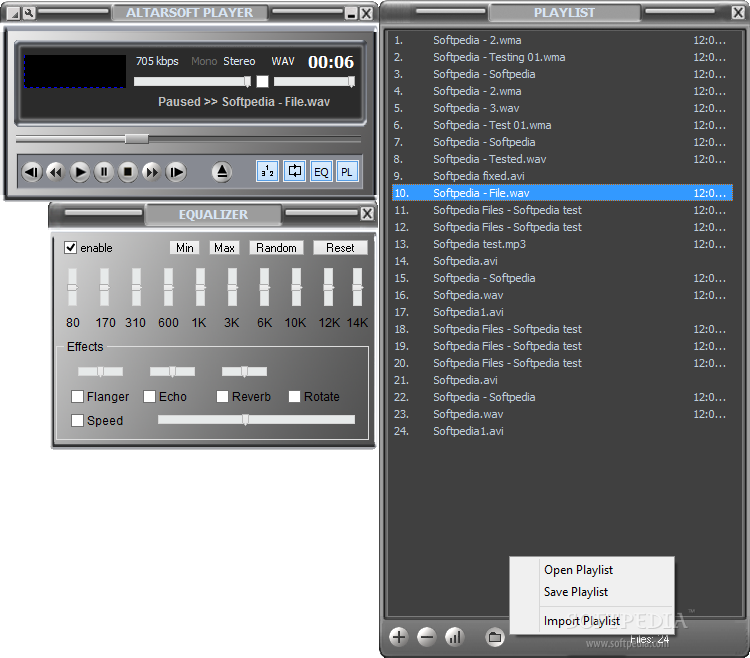The image size is (750, 658).
Task: Toggle the playlist window with PL
Action: (x=347, y=171)
